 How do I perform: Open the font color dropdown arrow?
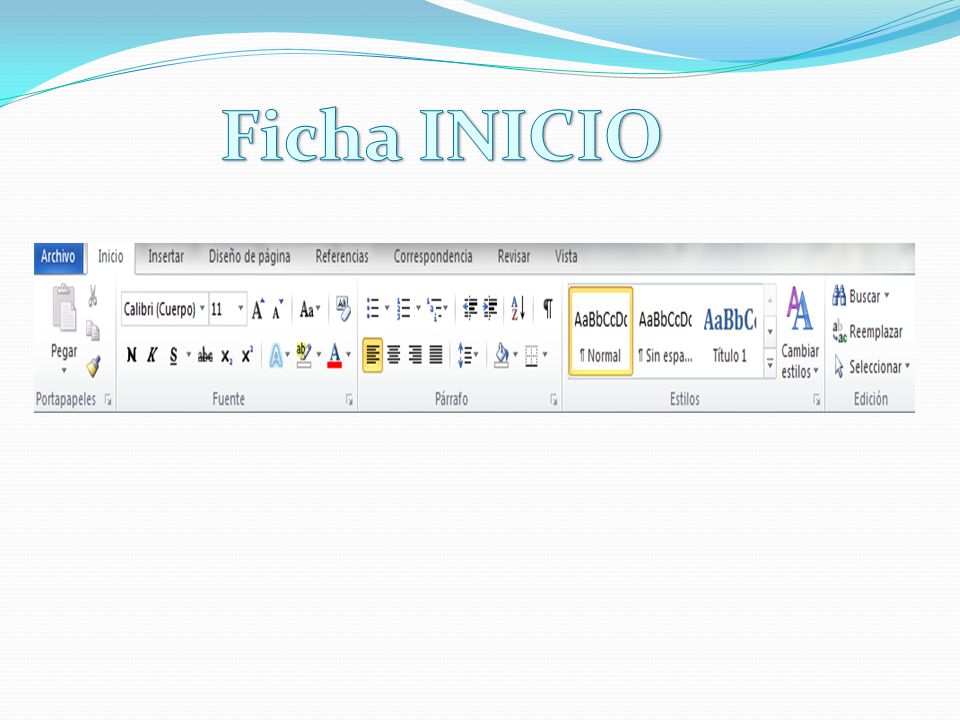[x=348, y=354]
